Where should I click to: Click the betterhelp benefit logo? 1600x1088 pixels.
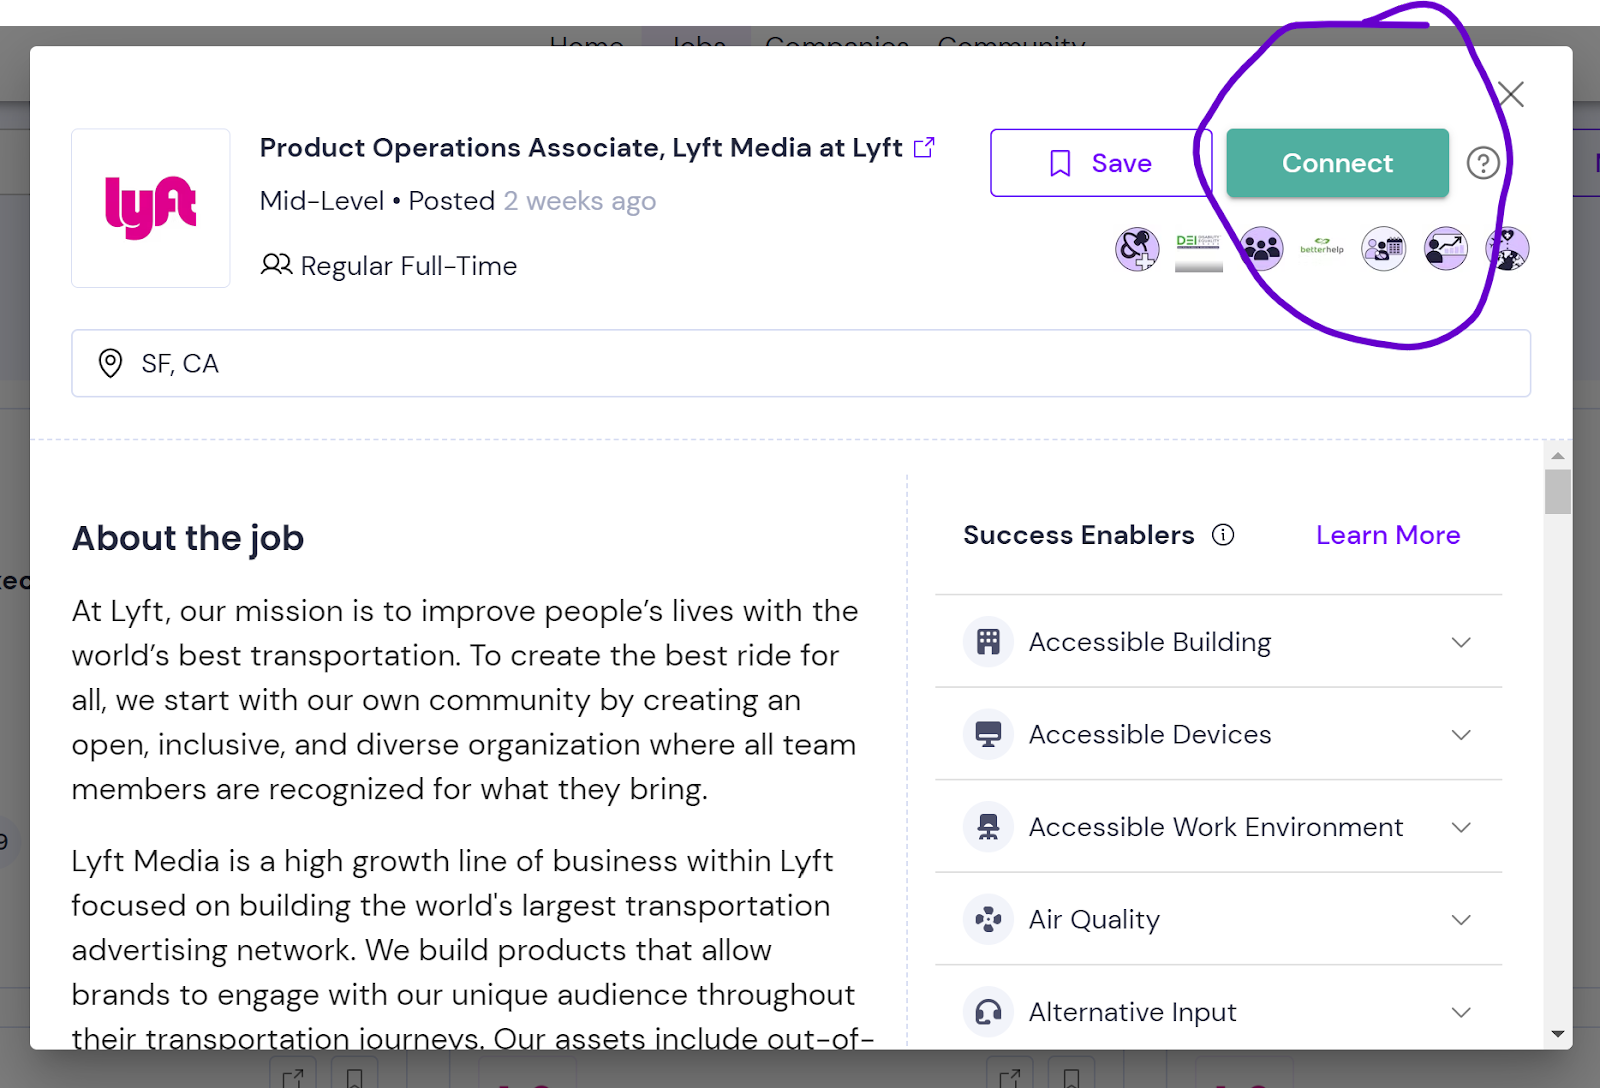(x=1322, y=246)
